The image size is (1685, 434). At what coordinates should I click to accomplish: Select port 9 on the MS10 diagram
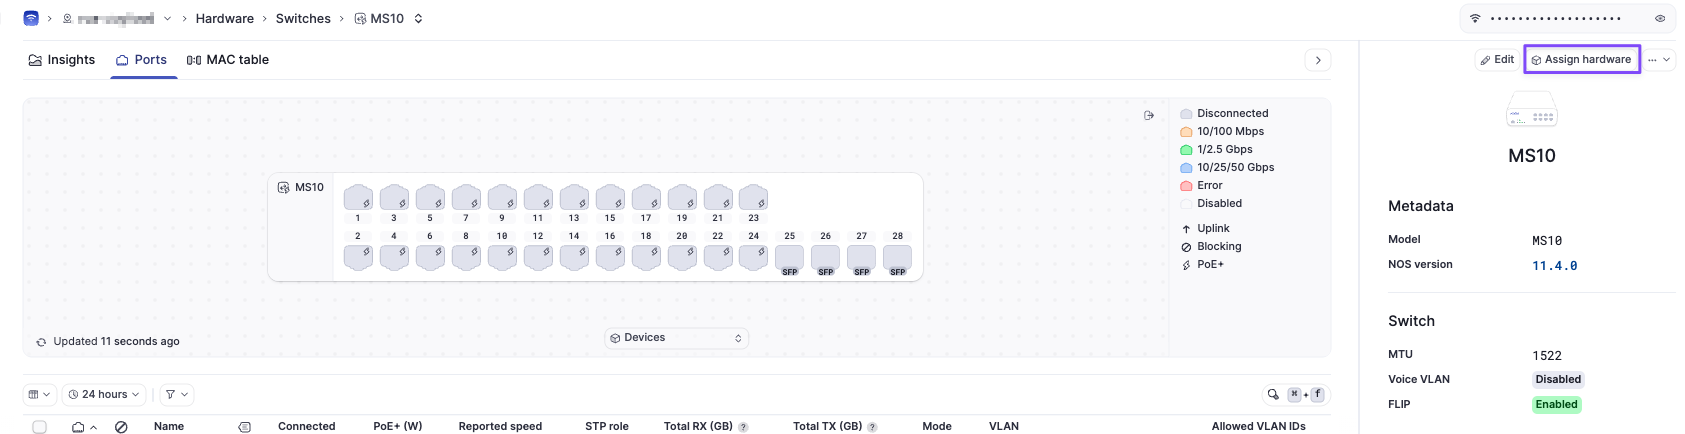coord(502,198)
